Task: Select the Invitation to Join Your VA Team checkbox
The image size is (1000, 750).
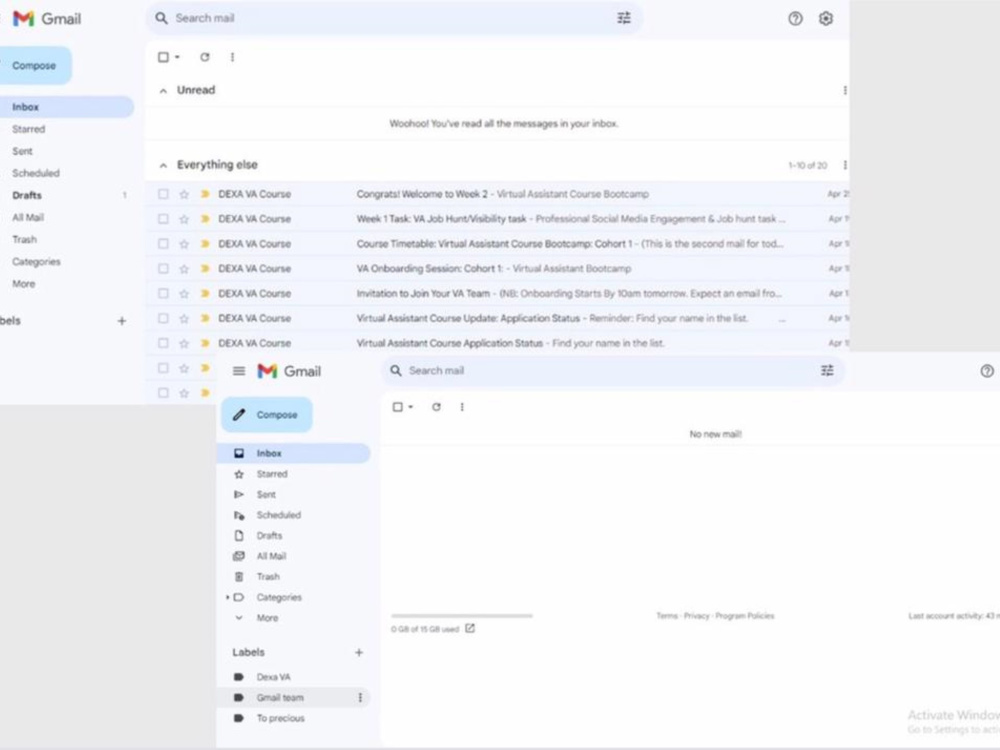Action: [163, 293]
